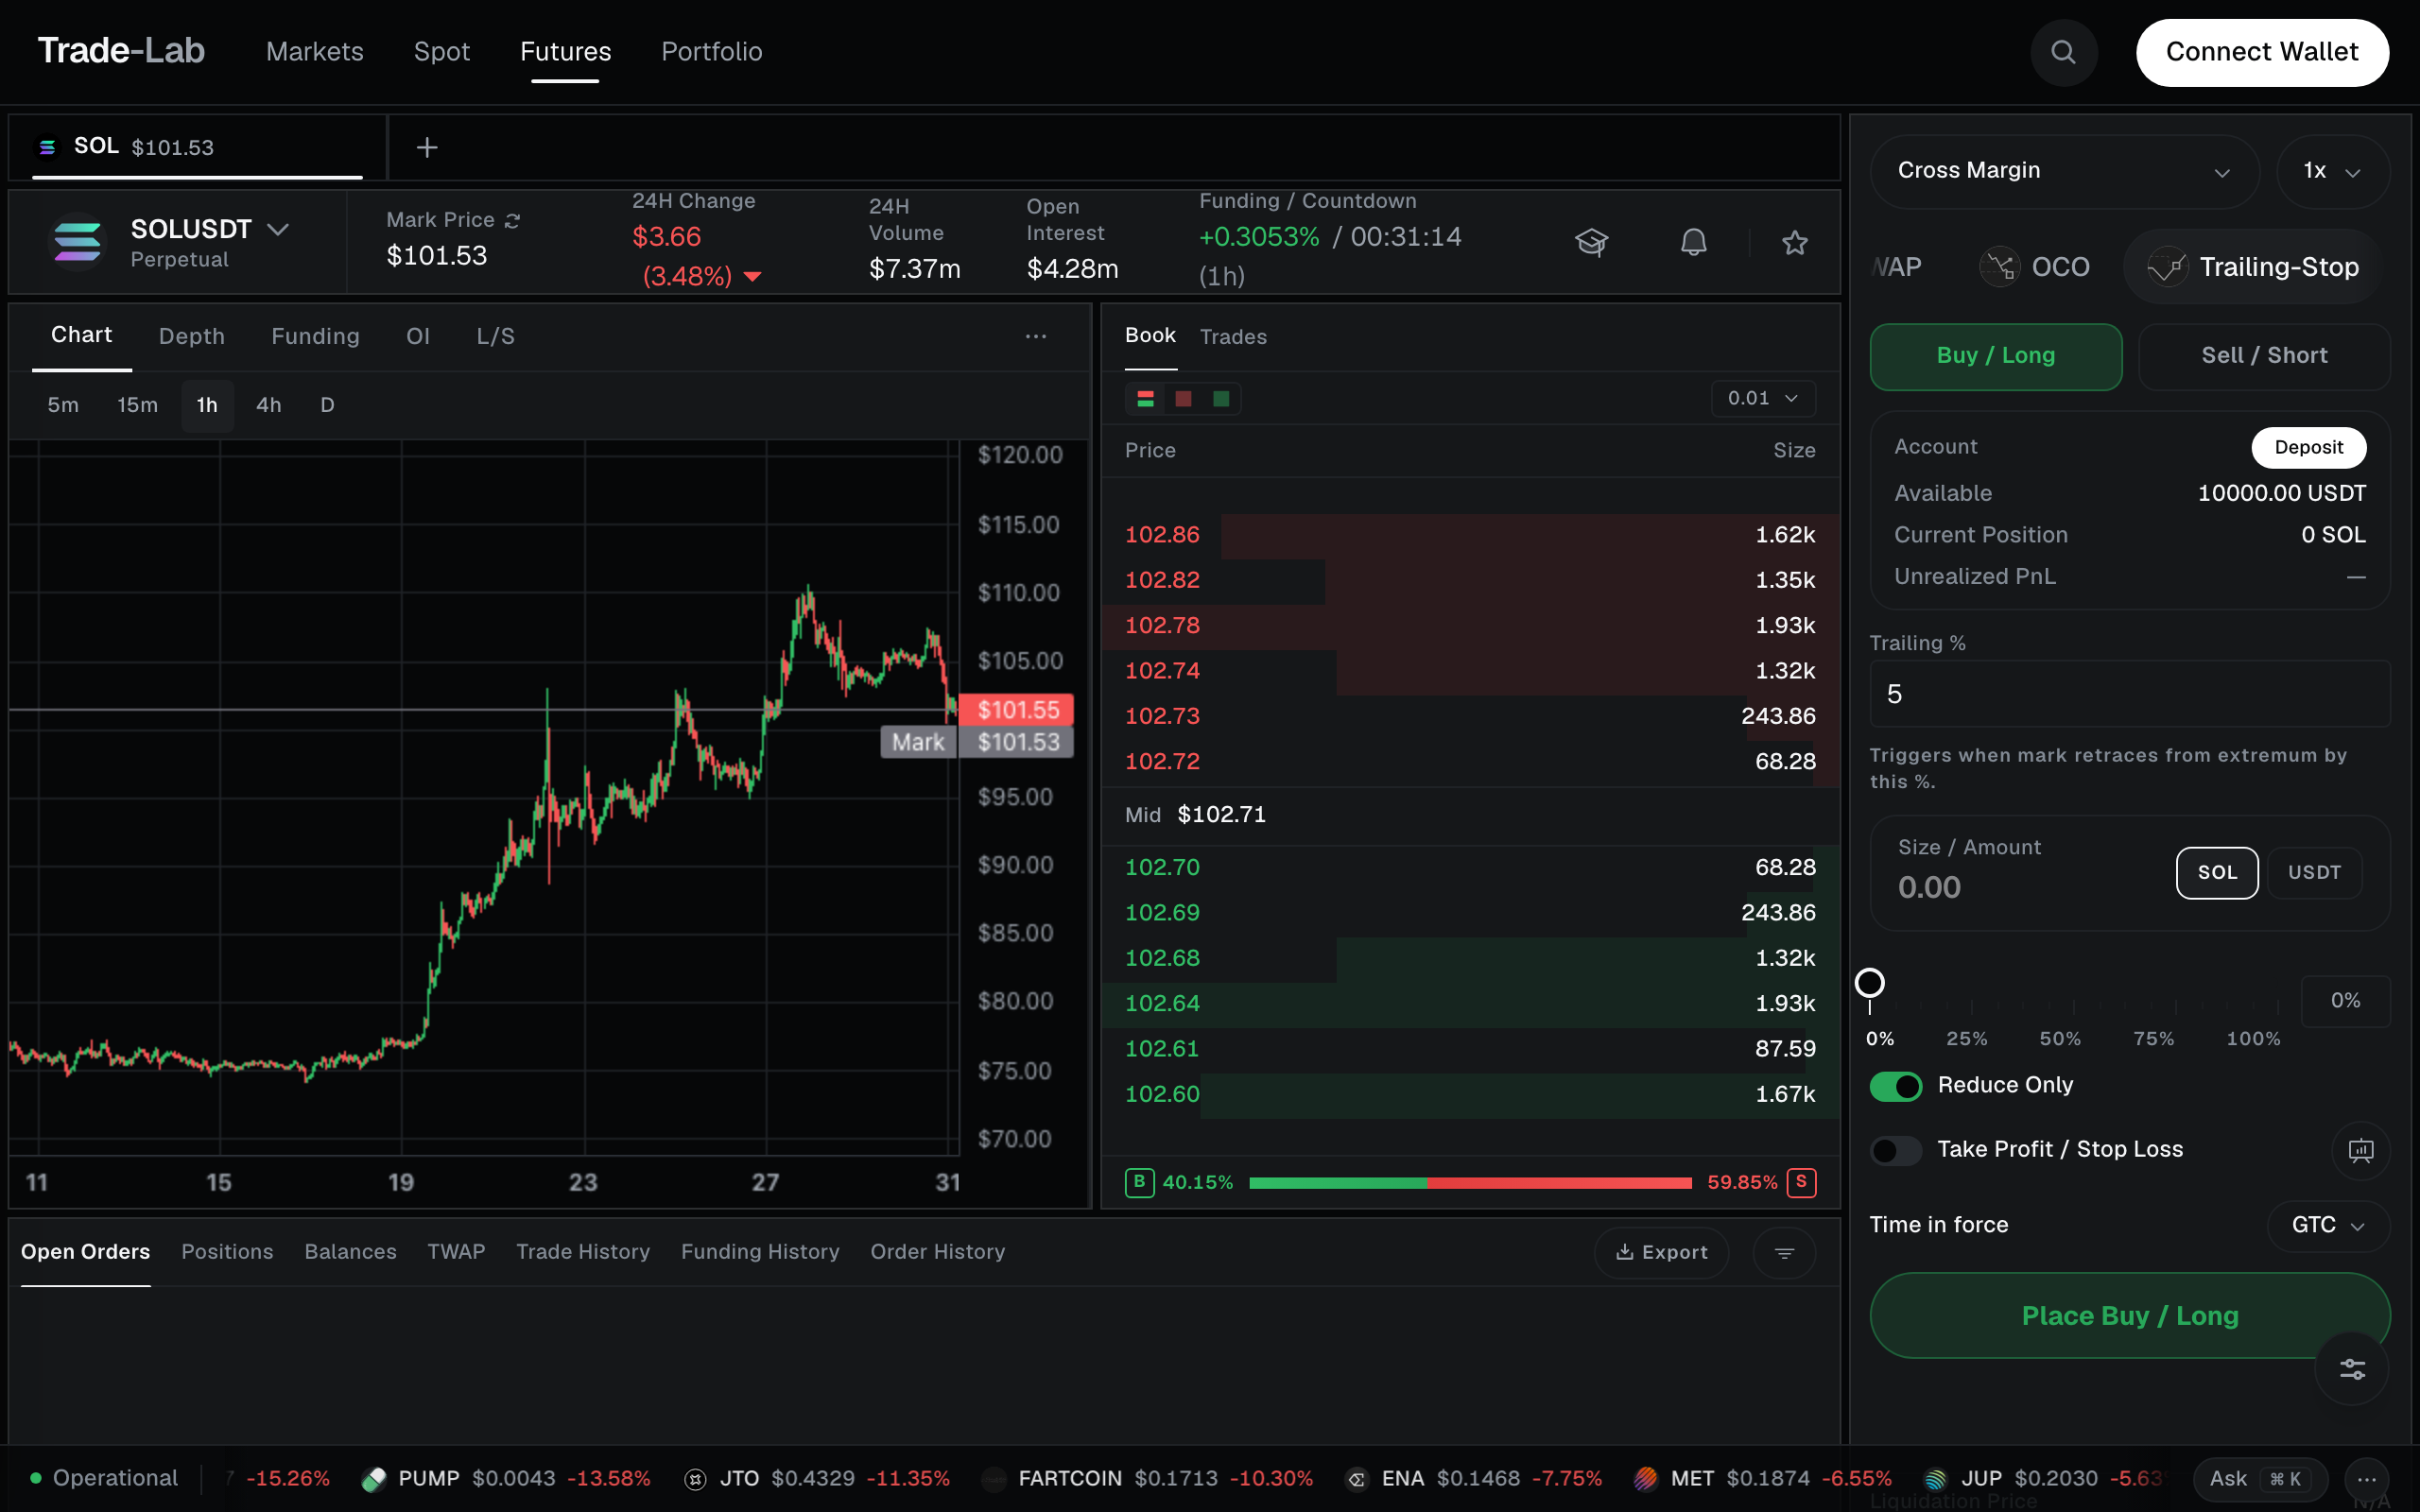Select the Sell / Short side

pos(2264,356)
